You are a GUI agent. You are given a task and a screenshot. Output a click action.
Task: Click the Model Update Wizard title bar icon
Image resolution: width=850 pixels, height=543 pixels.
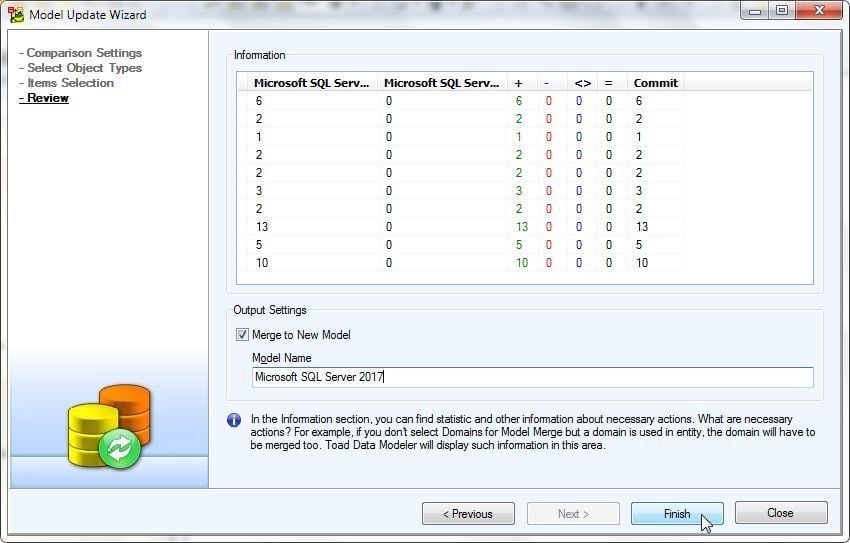click(16, 14)
